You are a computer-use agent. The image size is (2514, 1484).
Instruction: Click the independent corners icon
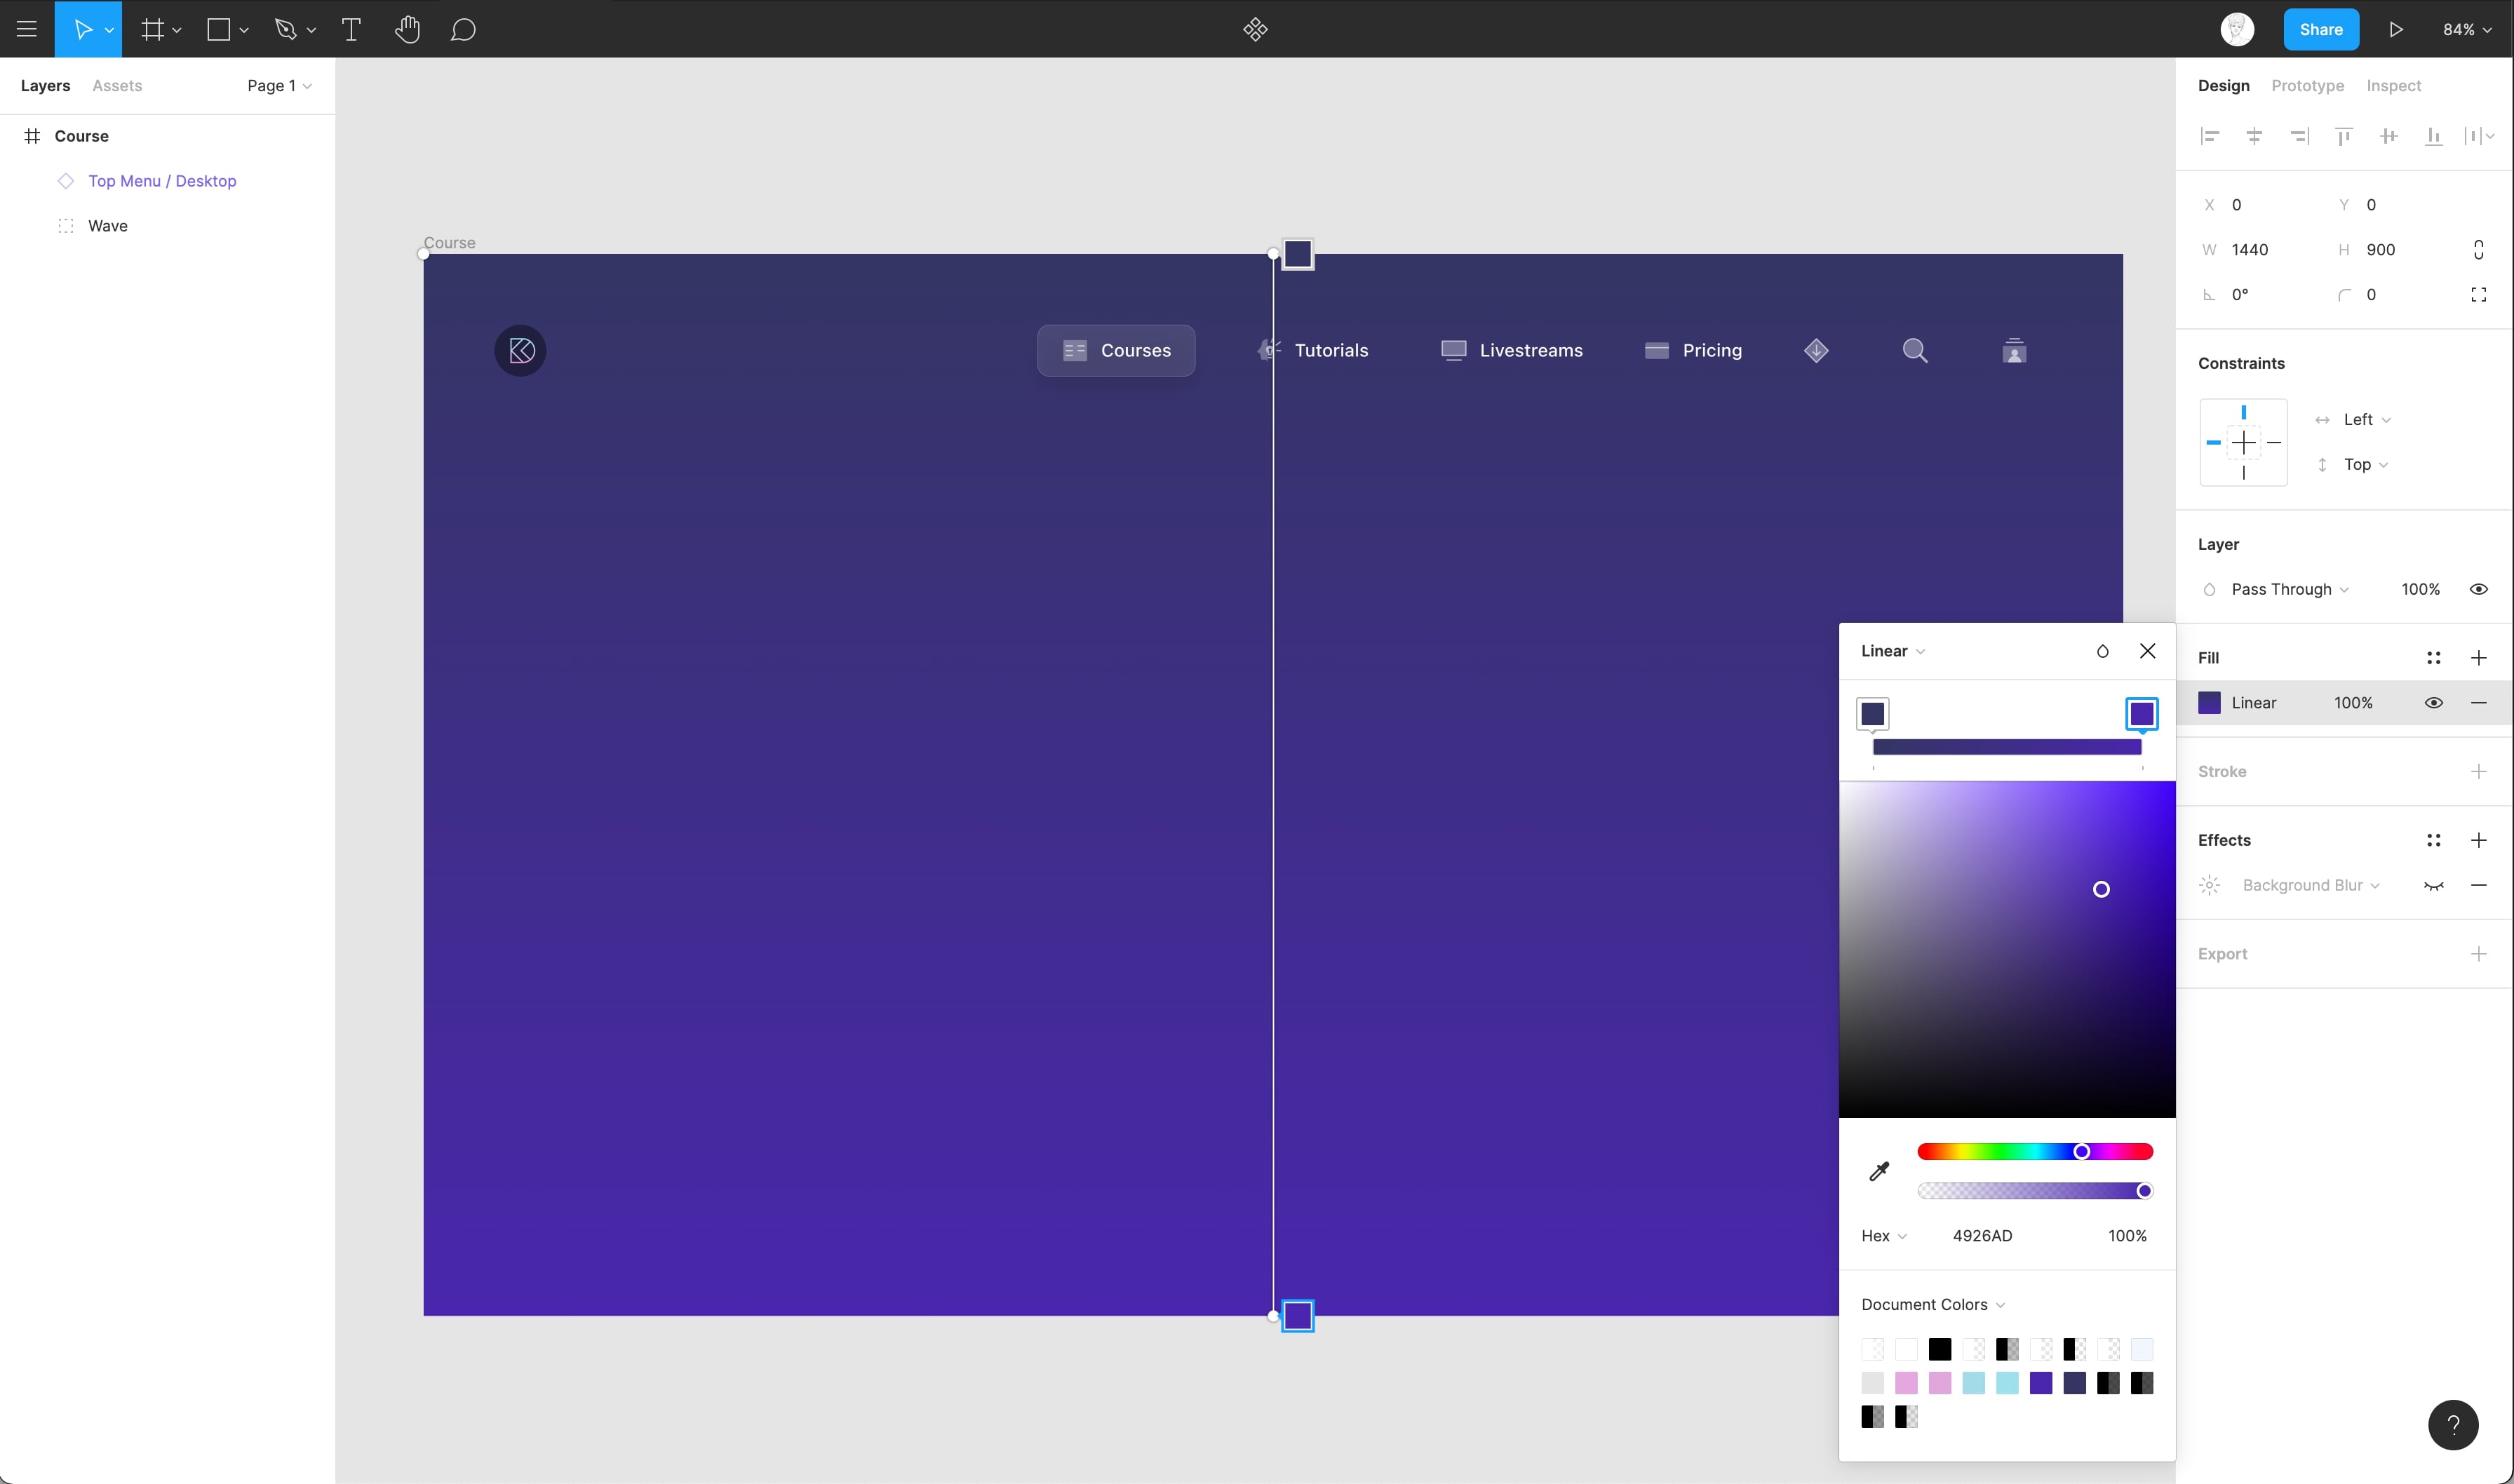pos(2478,295)
